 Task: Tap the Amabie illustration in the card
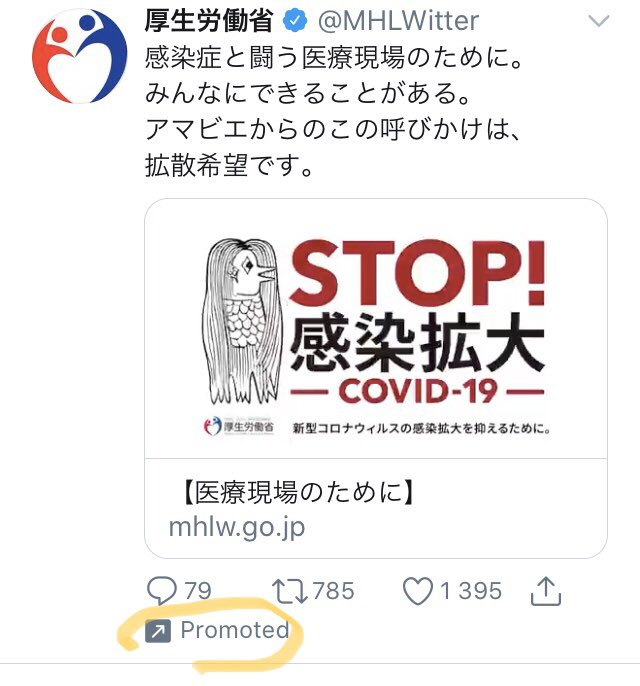[x=240, y=322]
